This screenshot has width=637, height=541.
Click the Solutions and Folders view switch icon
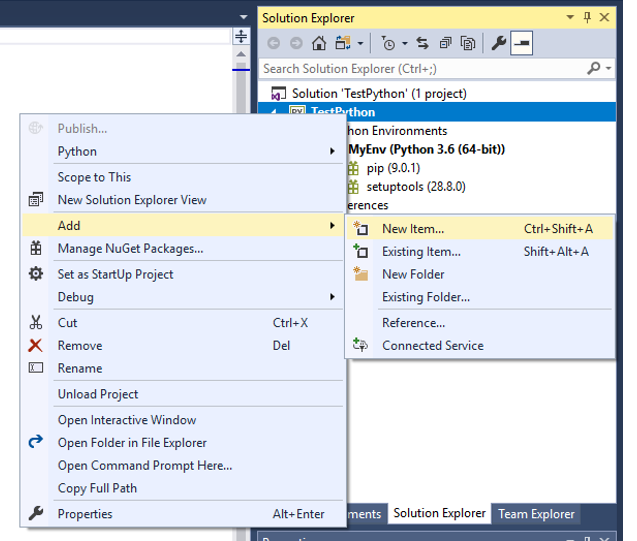pos(343,43)
